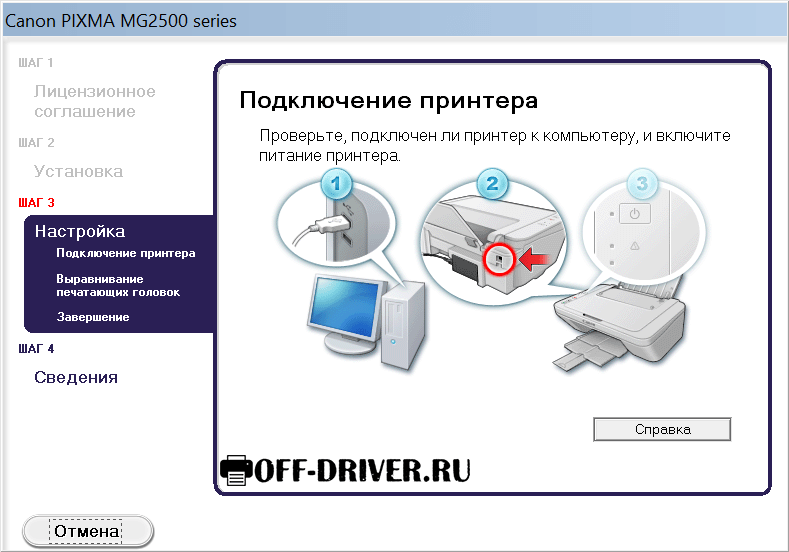The height and width of the screenshot is (552, 789).
Task: Click the ШАГ 3 label
Action: (x=36, y=203)
